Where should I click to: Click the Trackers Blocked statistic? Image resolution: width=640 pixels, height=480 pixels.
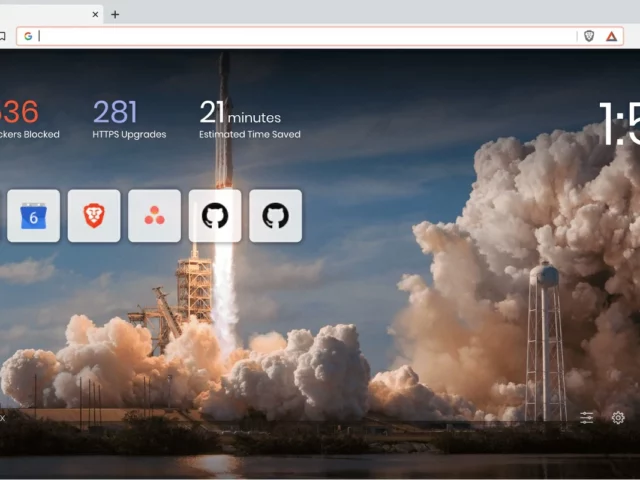click(x=25, y=119)
